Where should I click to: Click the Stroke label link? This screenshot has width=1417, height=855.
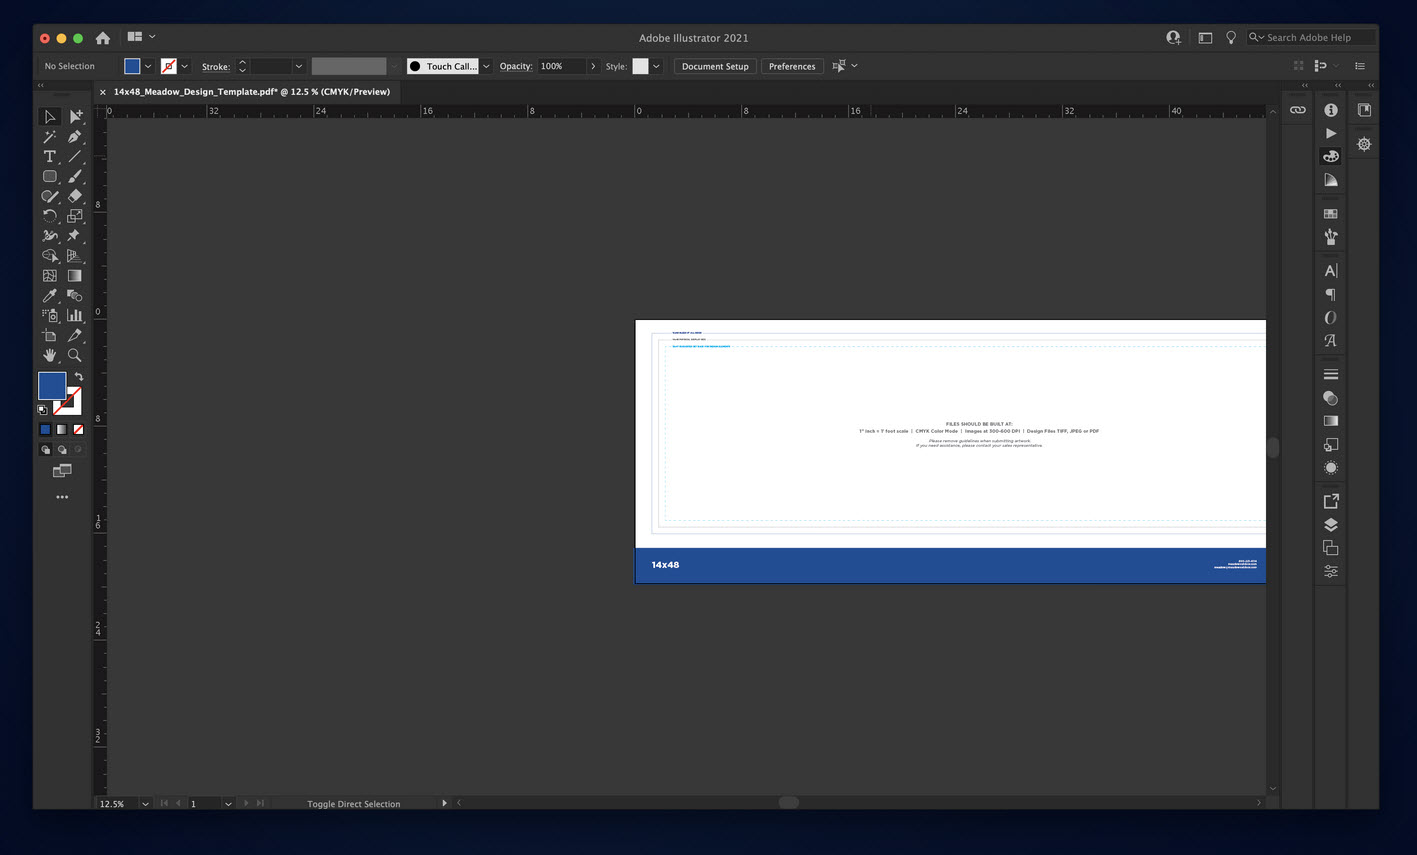point(216,67)
